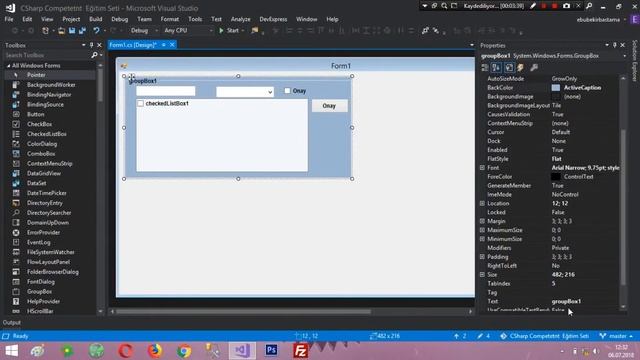Open the Format menu
This screenshot has width=640, height=360.
coord(169,19)
